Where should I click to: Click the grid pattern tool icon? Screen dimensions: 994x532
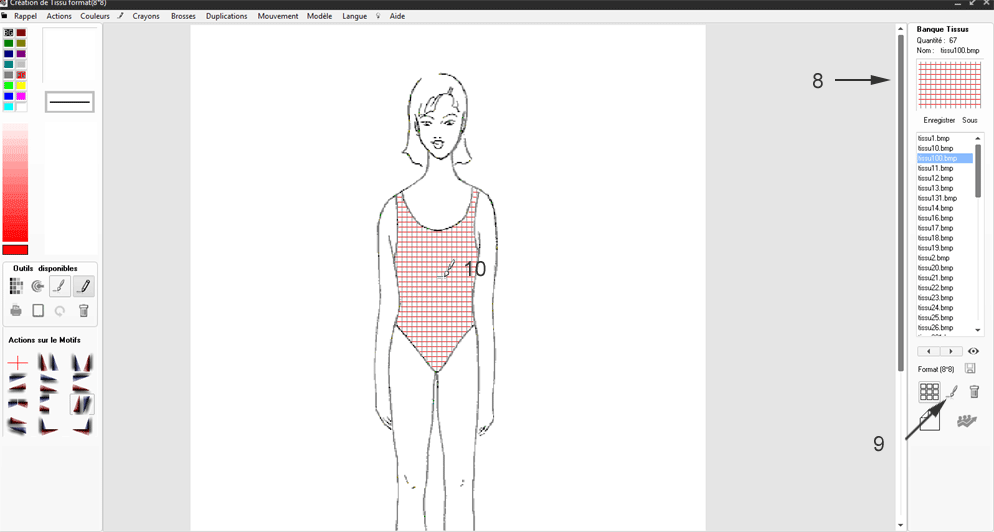[x=16, y=287]
